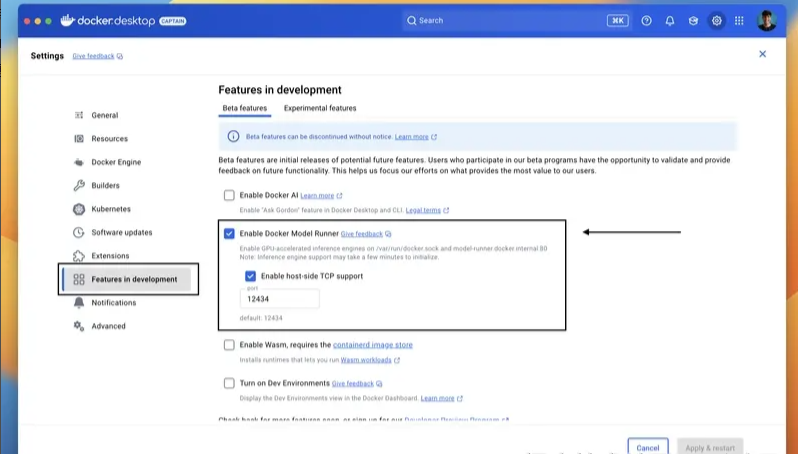Click the Advanced gears icon
The width and height of the screenshot is (798, 454).
79,326
